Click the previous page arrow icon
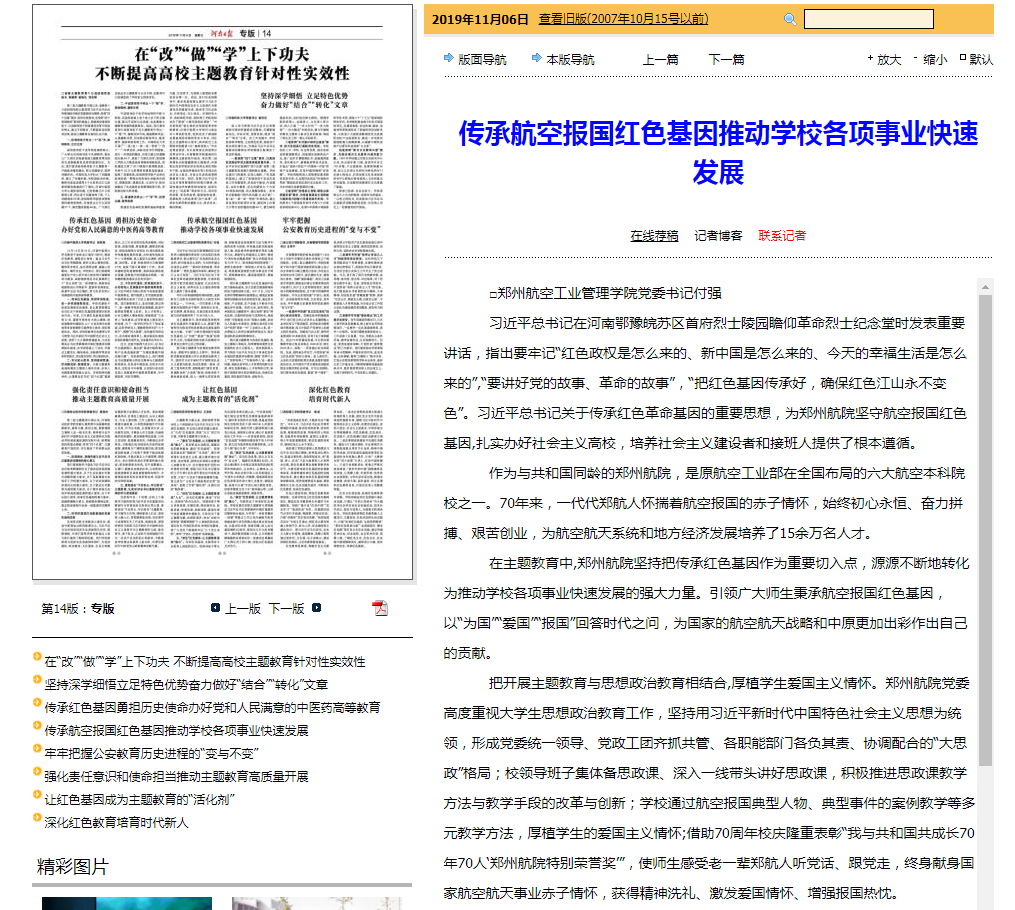Screen dimensions: 1015x910 216,608
